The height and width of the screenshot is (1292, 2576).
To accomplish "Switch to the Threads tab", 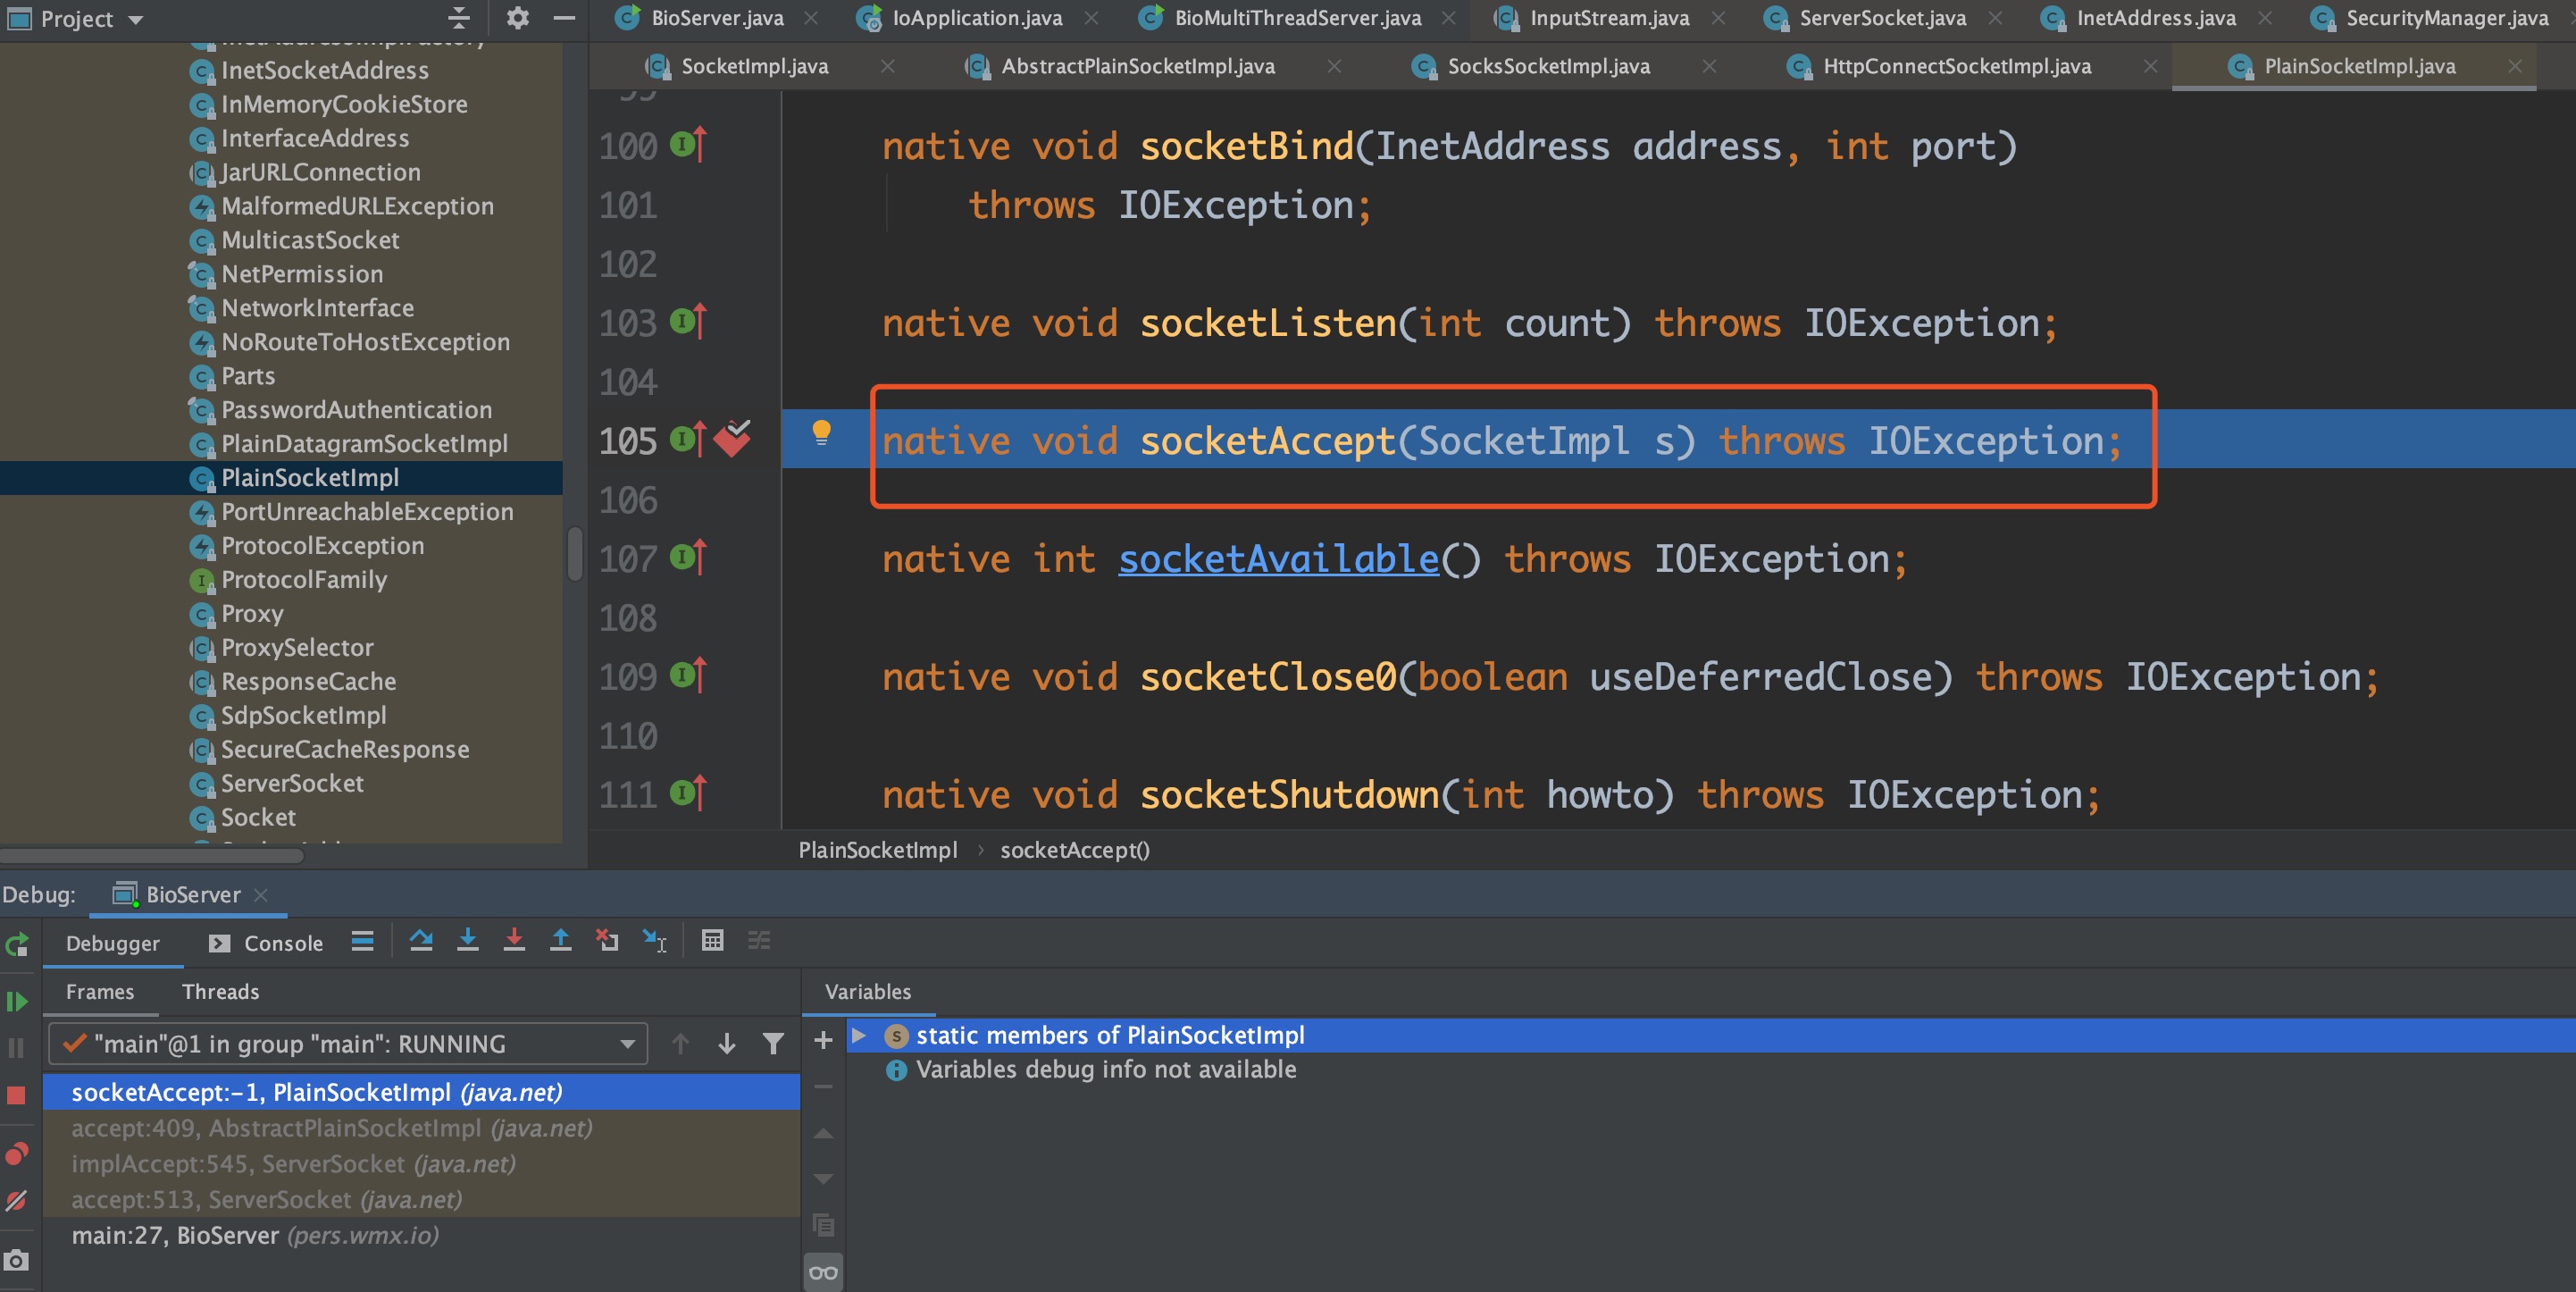I will pyautogui.click(x=220, y=991).
